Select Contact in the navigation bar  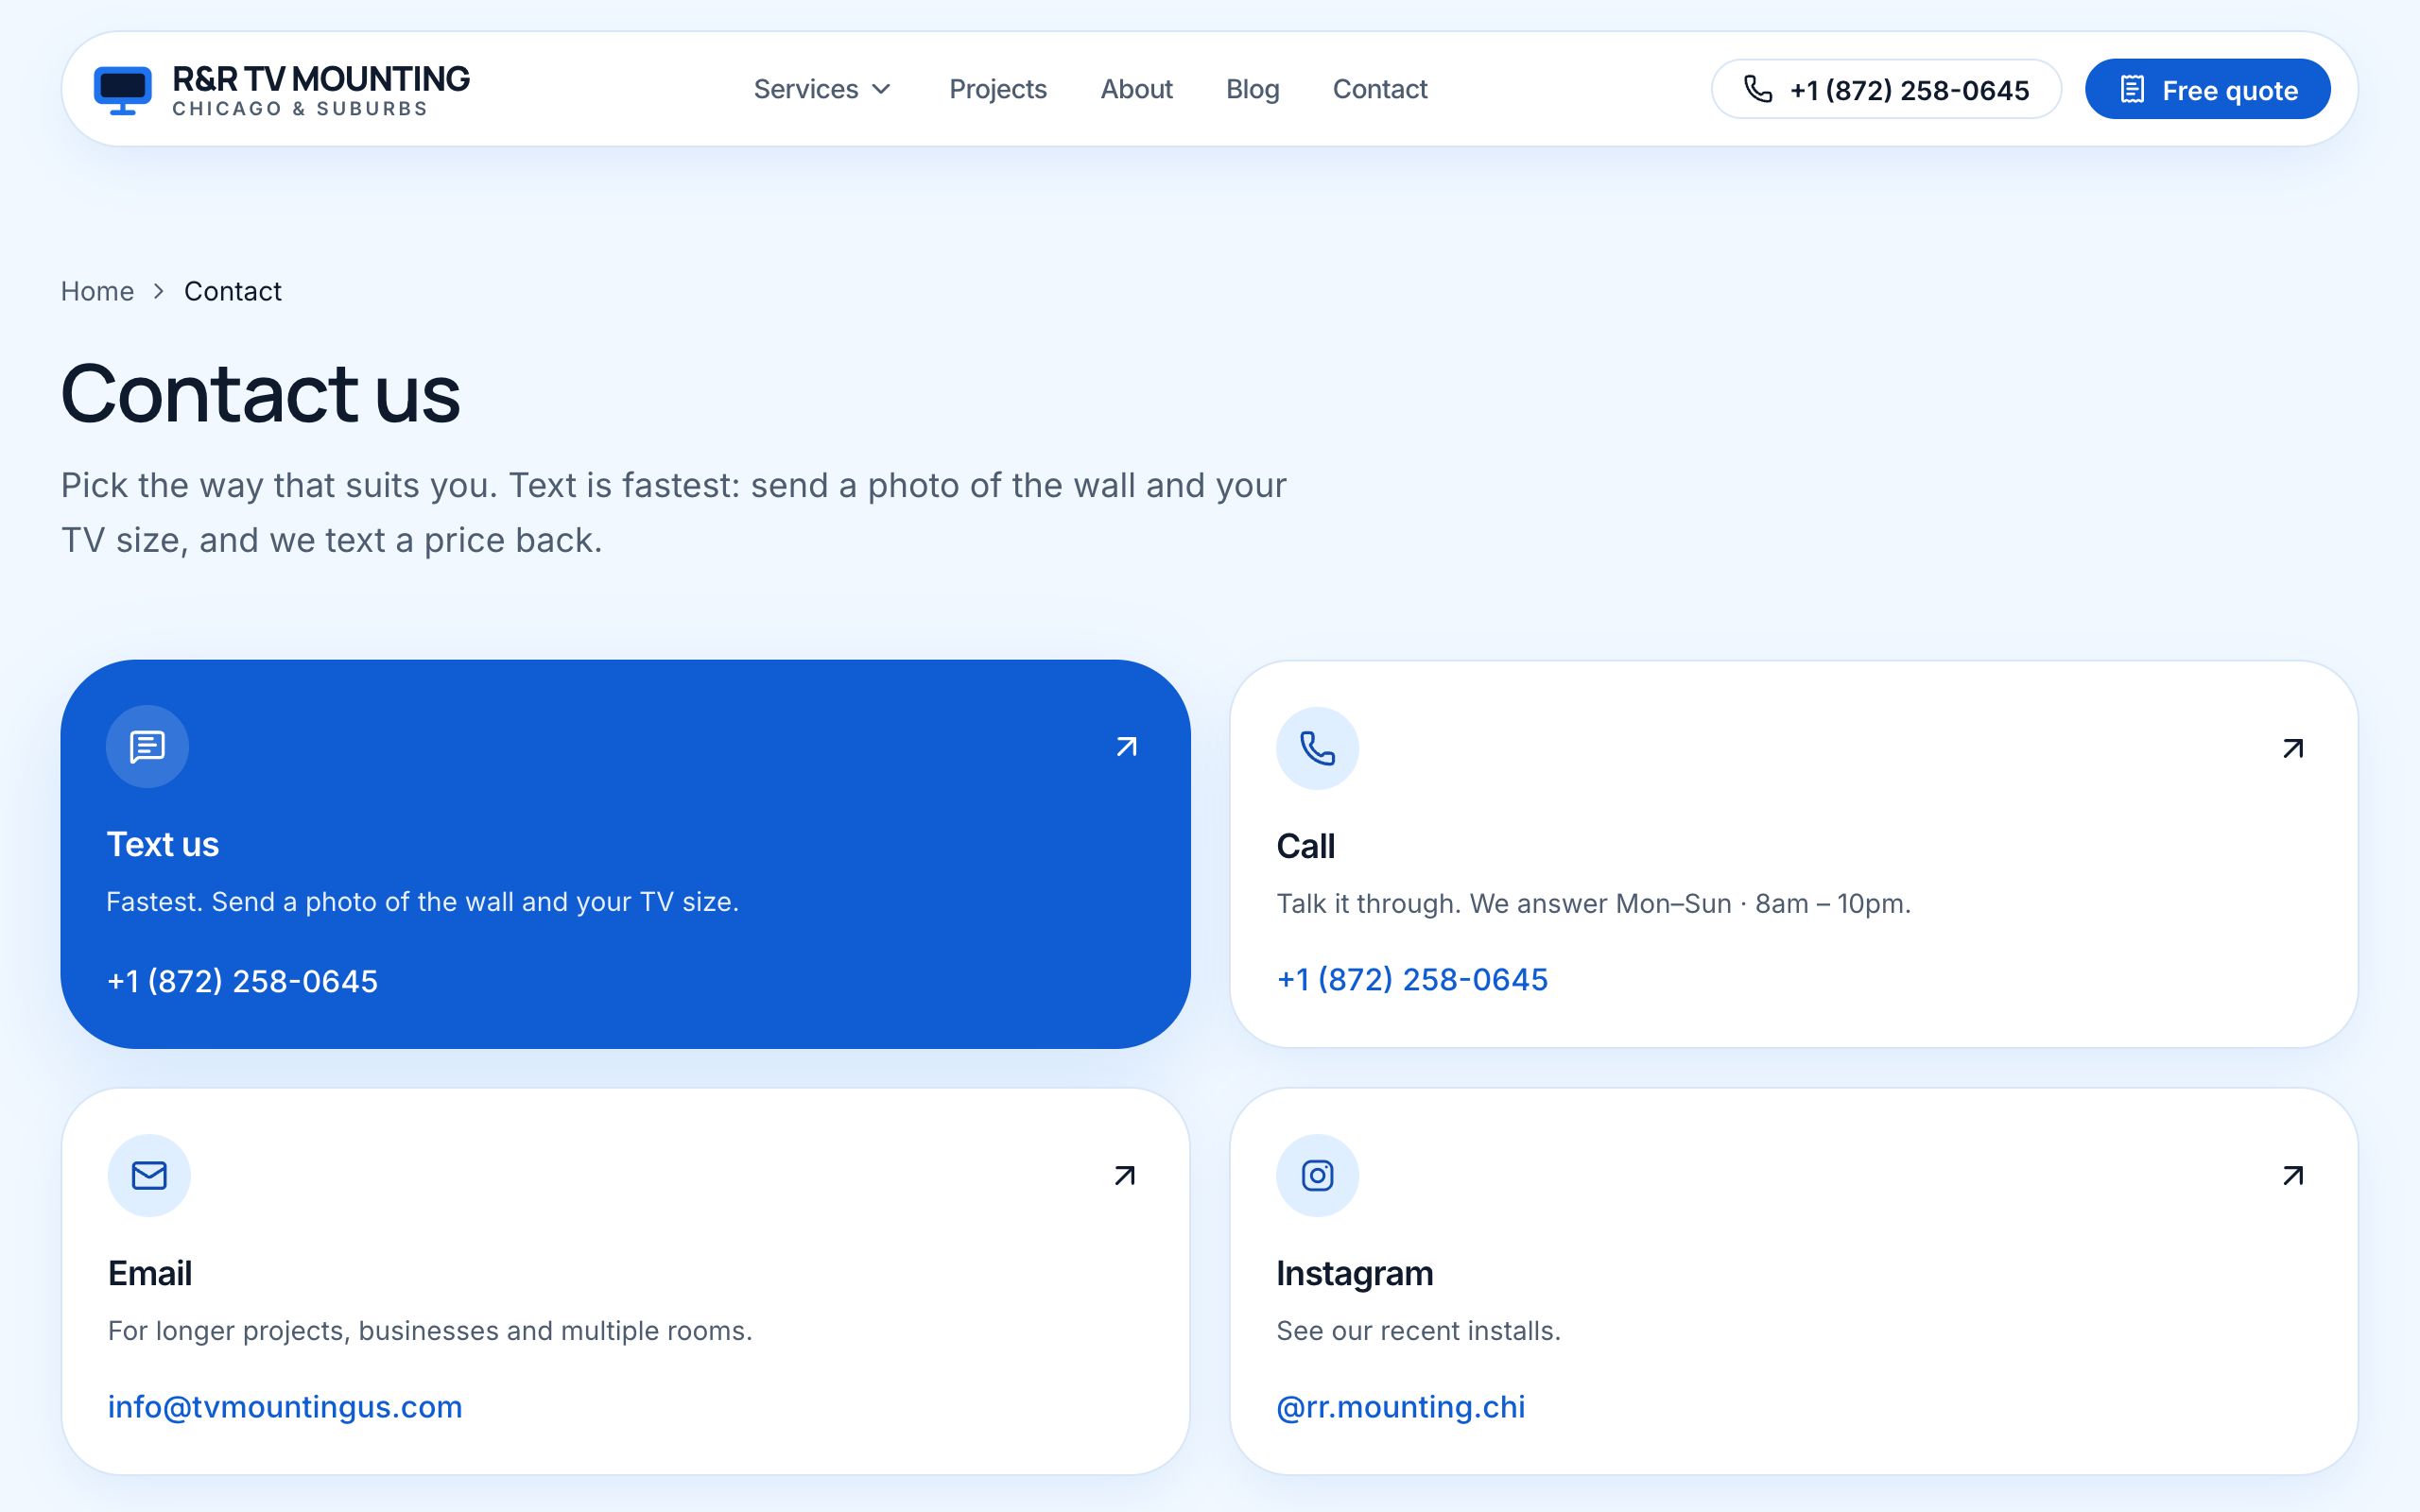coord(1379,89)
